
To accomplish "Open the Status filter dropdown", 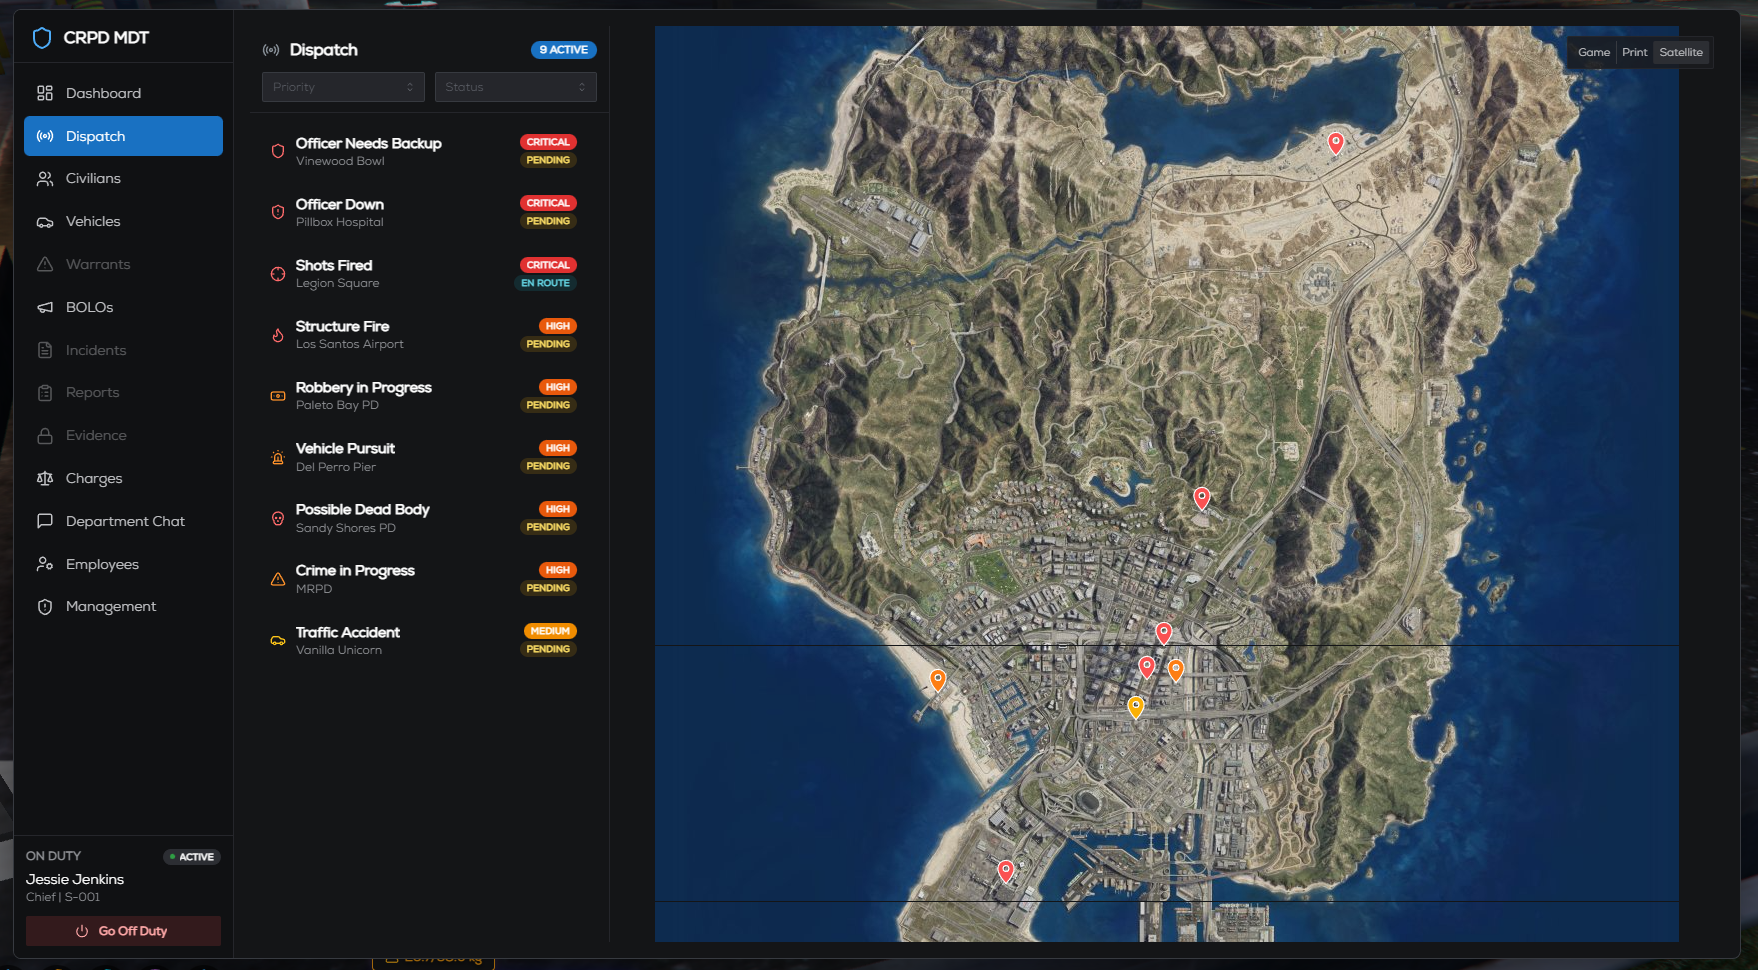I will [516, 87].
